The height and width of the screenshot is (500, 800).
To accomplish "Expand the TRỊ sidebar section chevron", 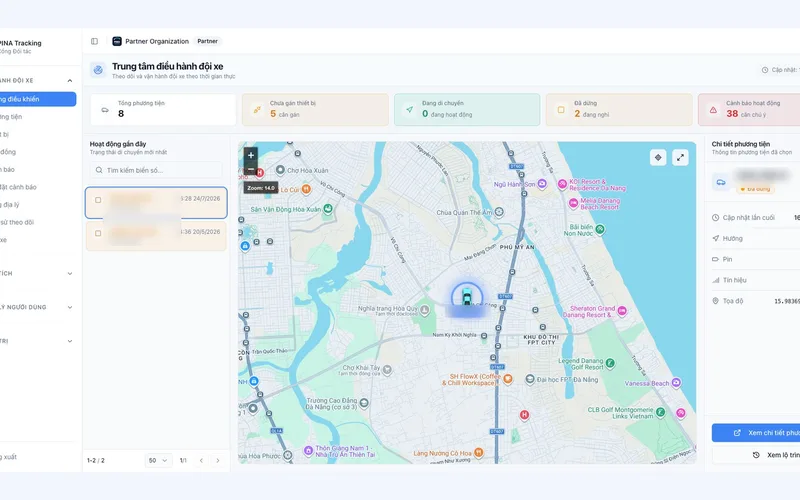I will [70, 341].
